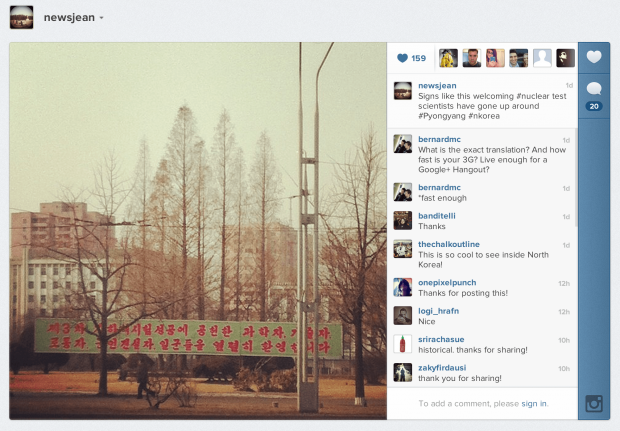Image resolution: width=620 pixels, height=431 pixels.
Task: Open the newsjean profile picture in header
Action: [21, 17]
